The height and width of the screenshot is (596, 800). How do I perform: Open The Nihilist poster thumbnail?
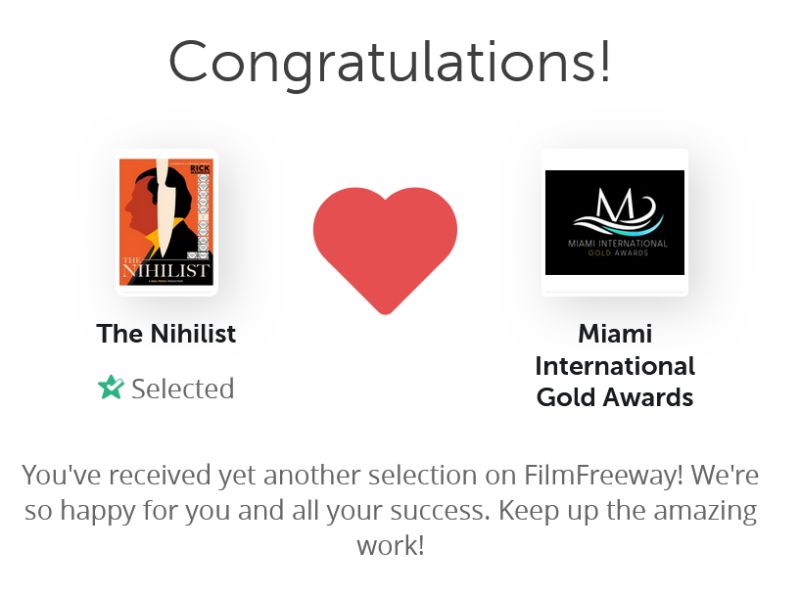[166, 222]
